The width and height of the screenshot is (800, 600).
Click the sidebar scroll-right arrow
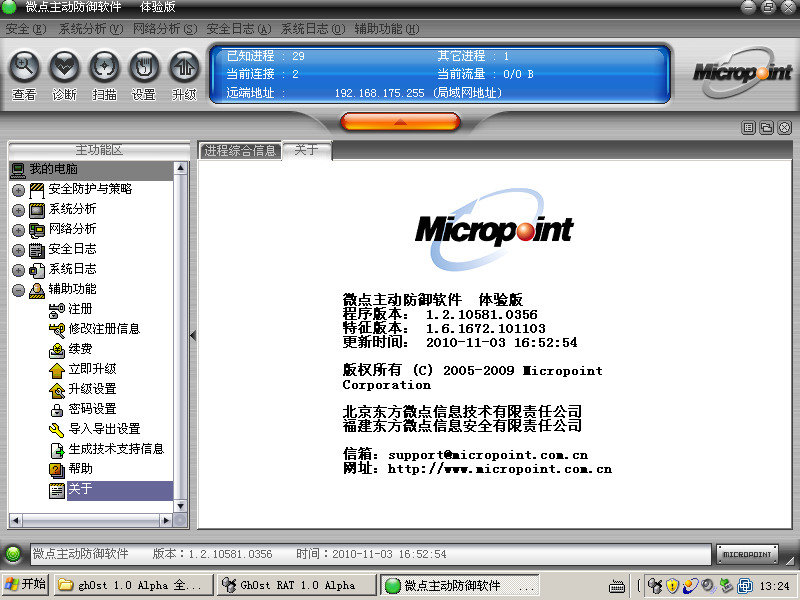pos(165,520)
